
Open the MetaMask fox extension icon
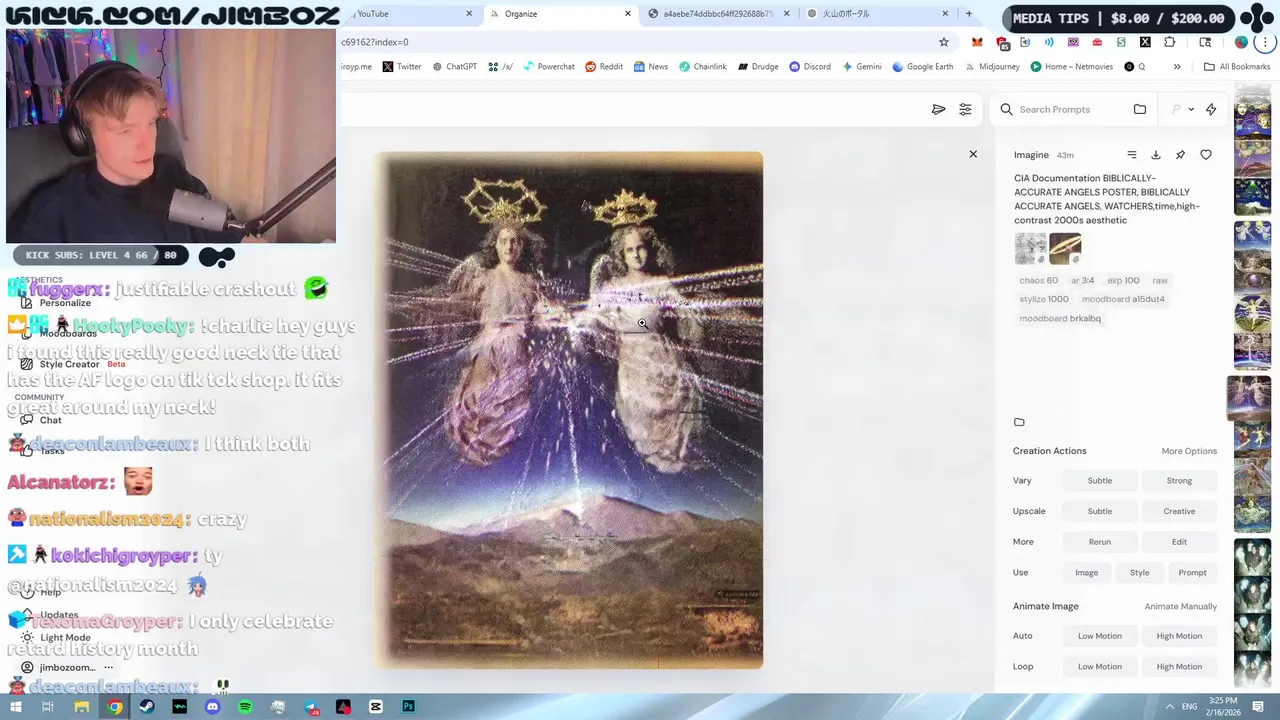point(977,42)
